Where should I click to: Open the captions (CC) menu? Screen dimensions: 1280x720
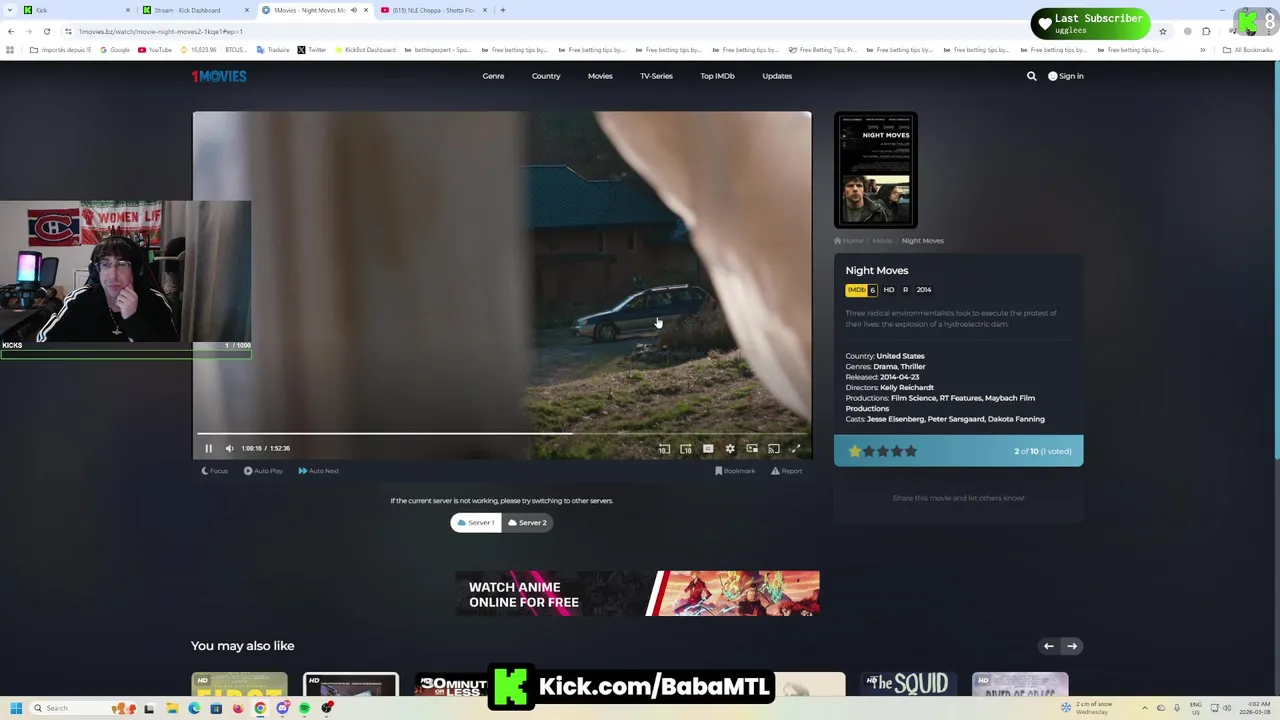click(x=708, y=449)
